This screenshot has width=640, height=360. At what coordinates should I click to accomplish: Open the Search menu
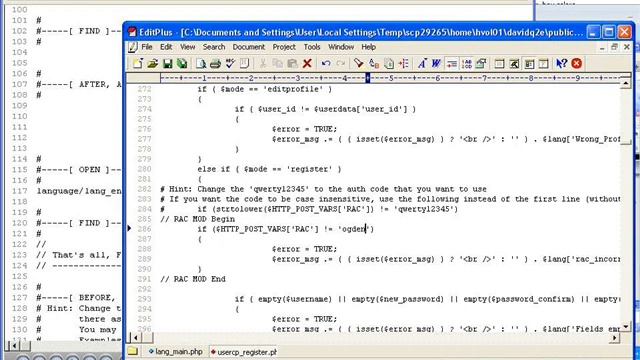pos(214,47)
